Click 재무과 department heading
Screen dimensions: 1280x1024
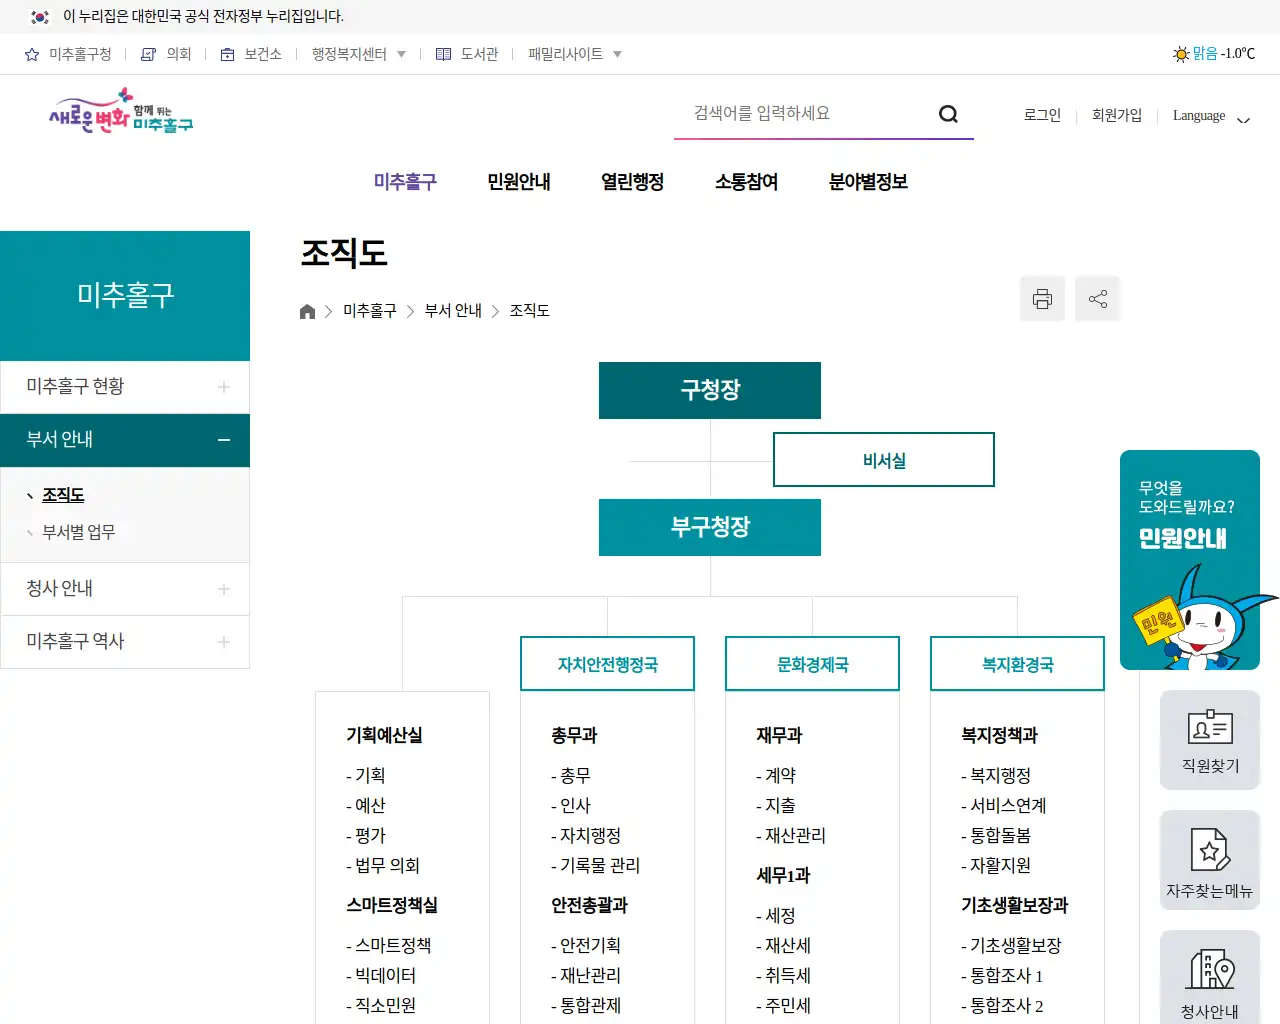point(779,735)
